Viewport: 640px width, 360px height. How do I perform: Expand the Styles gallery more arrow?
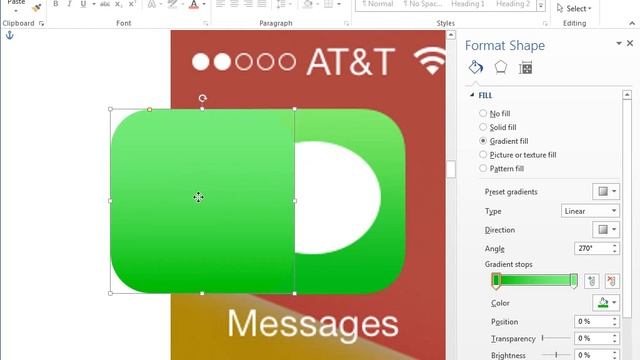pos(541,6)
